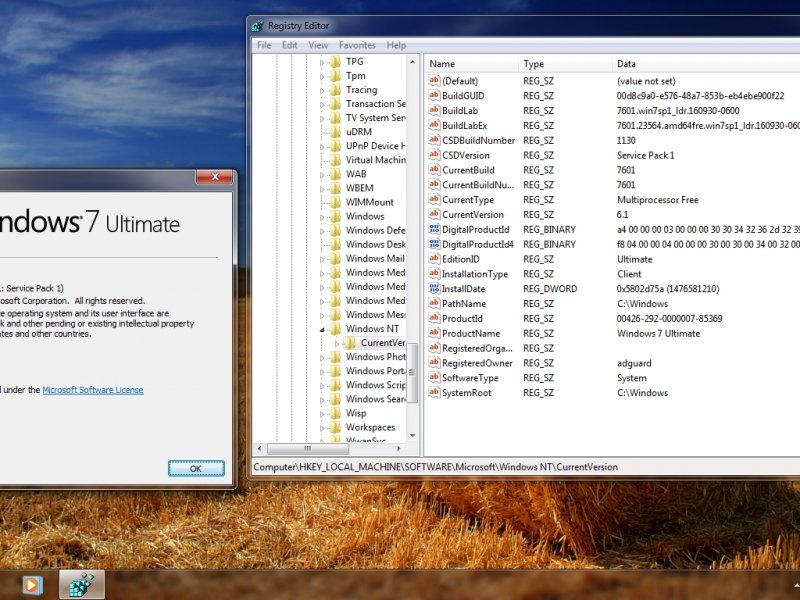Sort values by the Name column header

pyautogui.click(x=472, y=64)
